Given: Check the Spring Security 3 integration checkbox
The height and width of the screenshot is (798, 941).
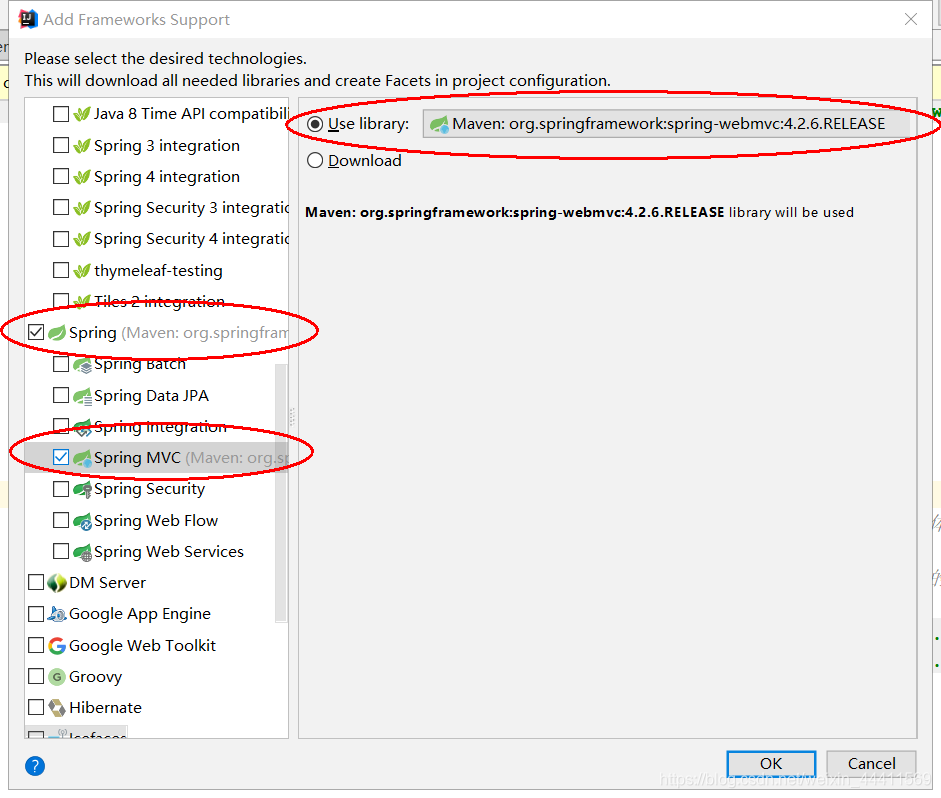Looking at the screenshot, I should [x=61, y=208].
